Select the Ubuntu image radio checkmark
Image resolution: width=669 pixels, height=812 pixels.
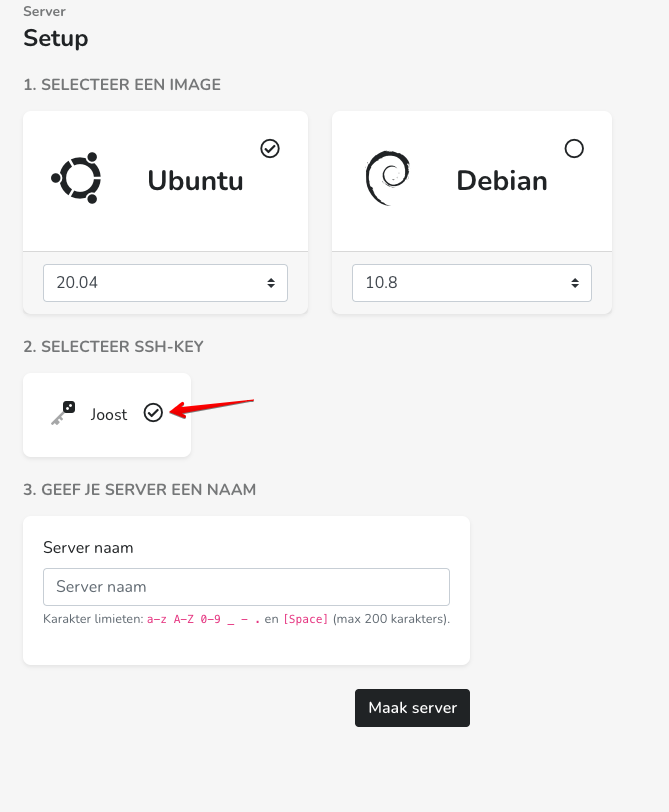click(x=270, y=149)
